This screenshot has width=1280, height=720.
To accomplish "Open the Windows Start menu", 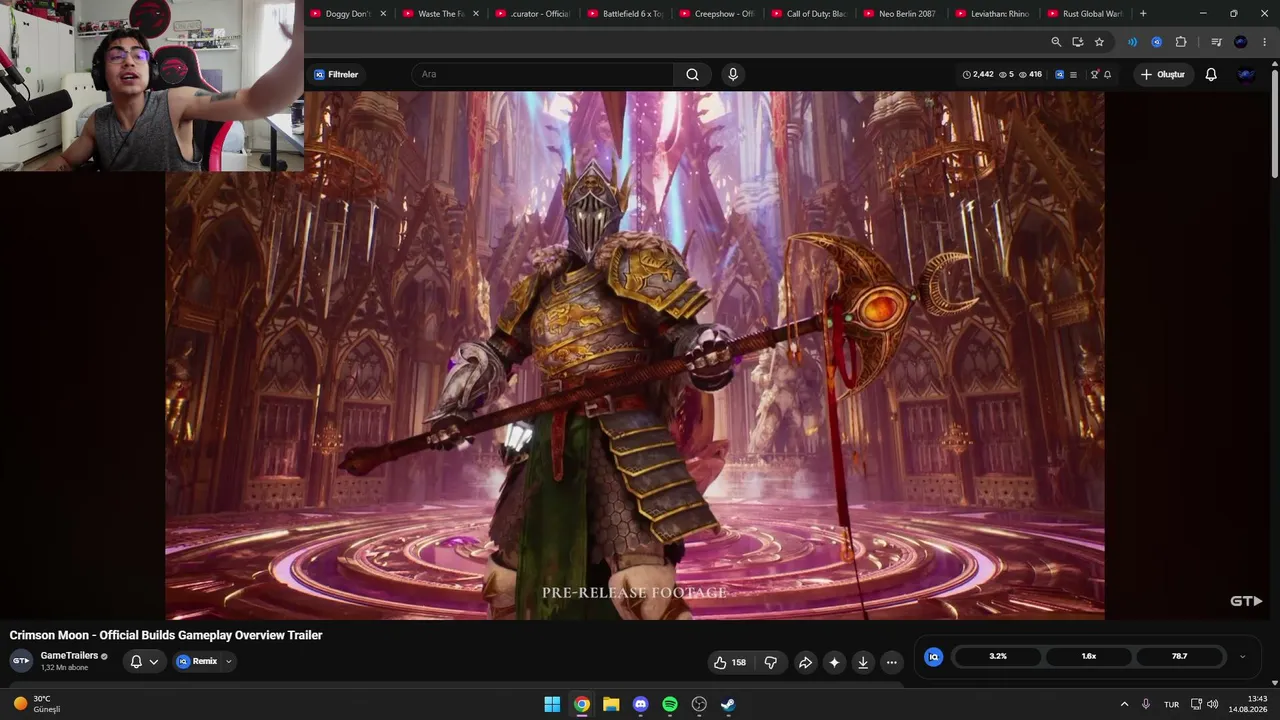I will 552,704.
